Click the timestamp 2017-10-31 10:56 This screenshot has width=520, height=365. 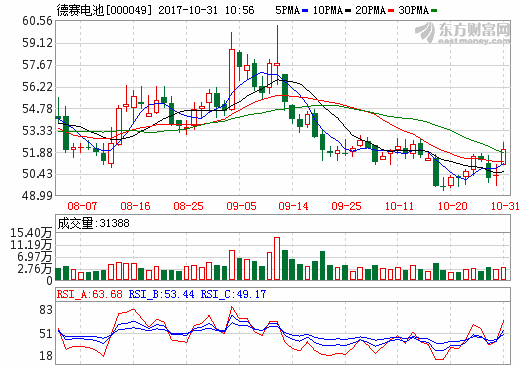[206, 10]
